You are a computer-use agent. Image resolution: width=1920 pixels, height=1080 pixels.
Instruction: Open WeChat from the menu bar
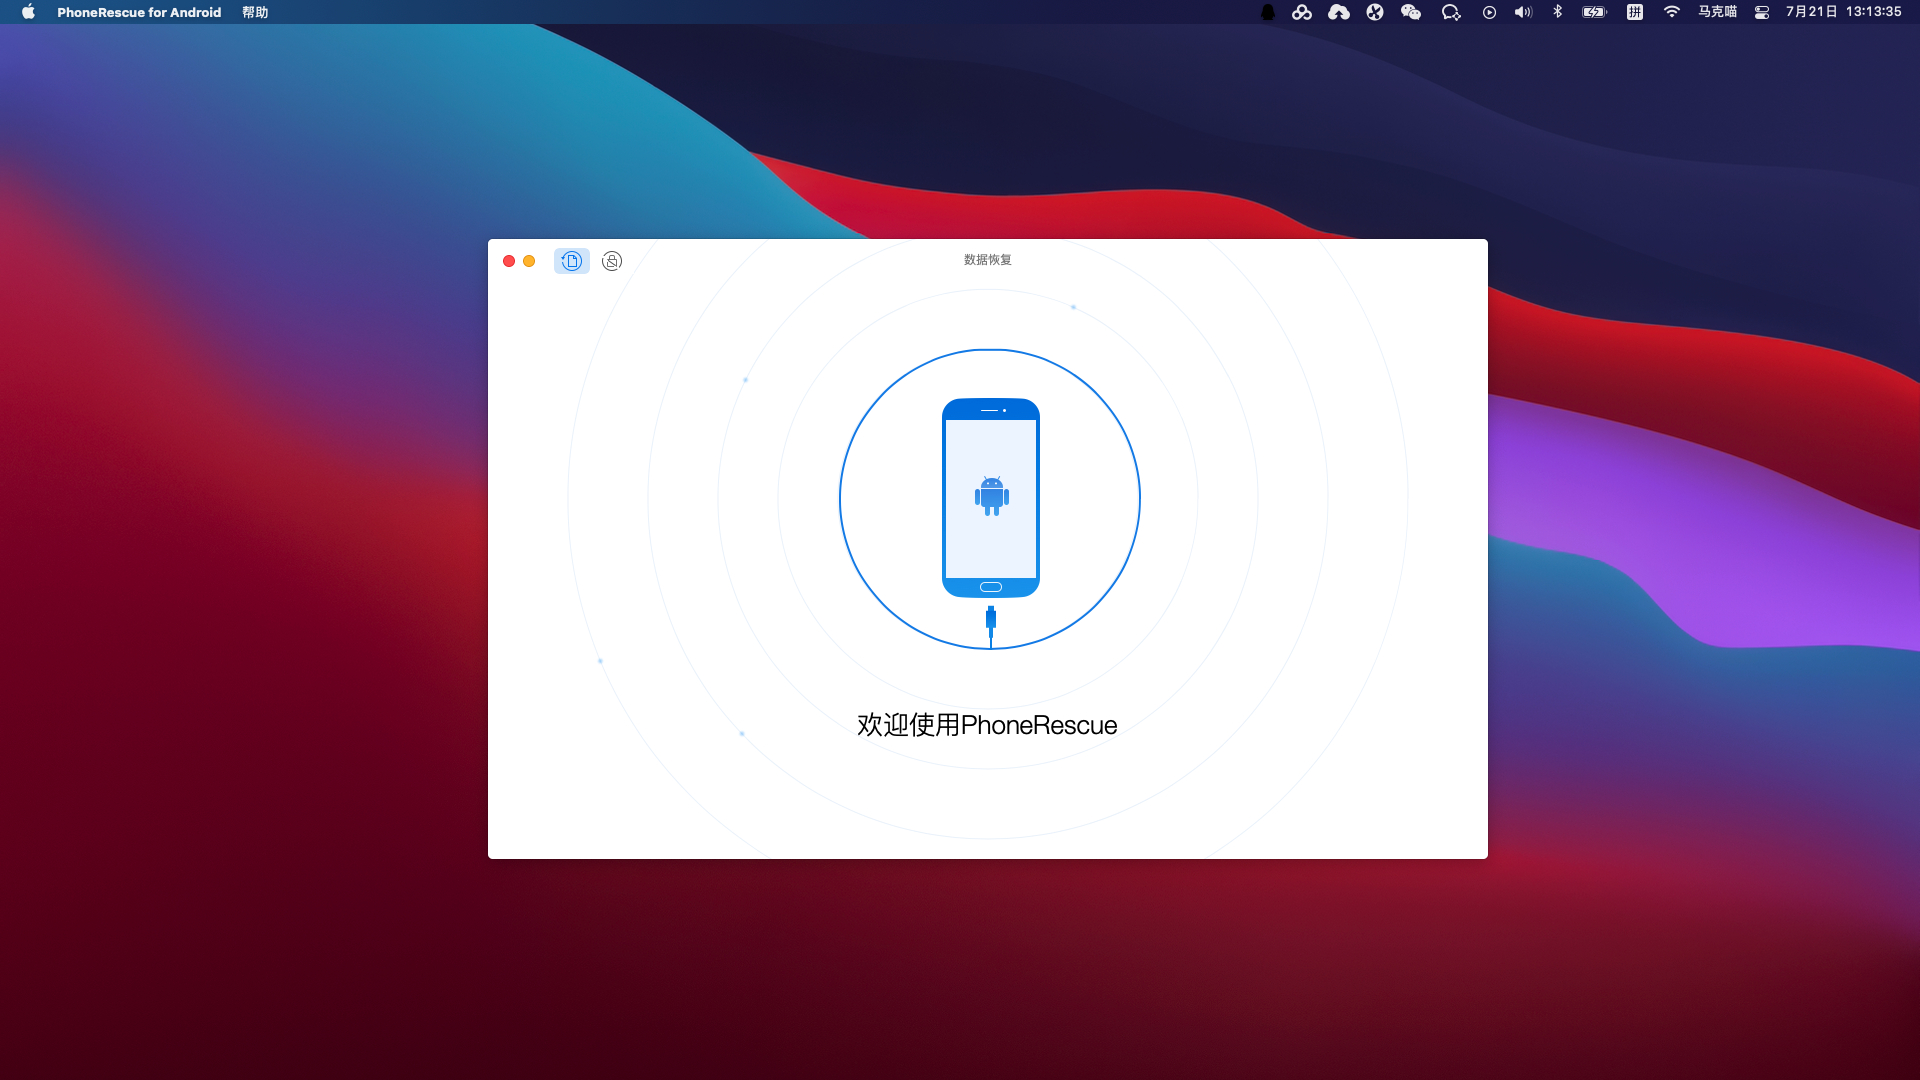click(x=1411, y=12)
